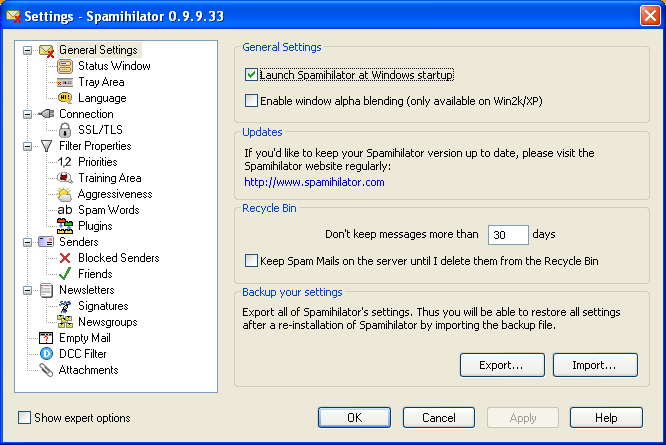Disable Launch Spamihilator at Windows startup
This screenshot has height=445, width=666.
tap(251, 75)
